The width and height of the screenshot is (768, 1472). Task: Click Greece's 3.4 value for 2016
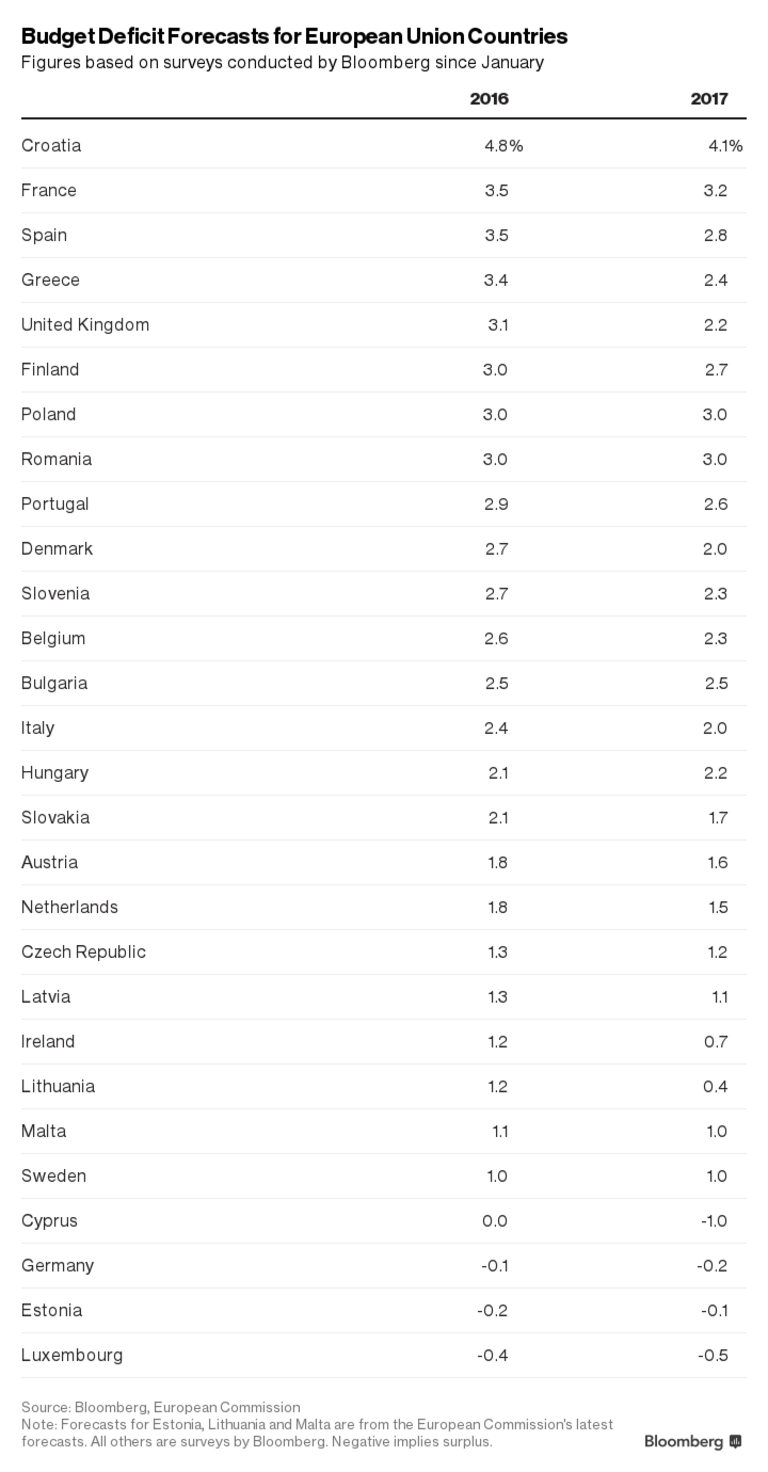click(496, 279)
